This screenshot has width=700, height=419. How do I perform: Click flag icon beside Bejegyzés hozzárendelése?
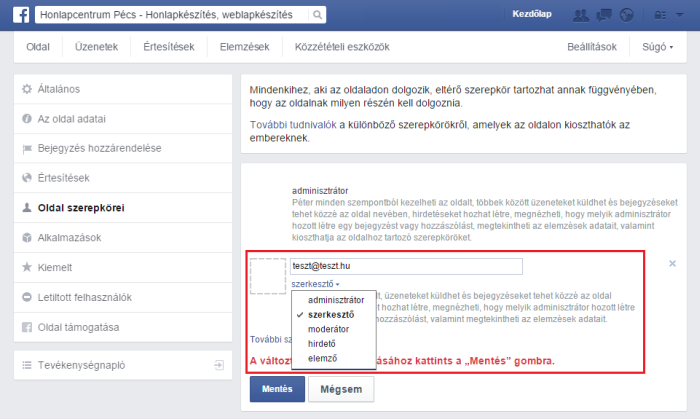click(x=27, y=149)
